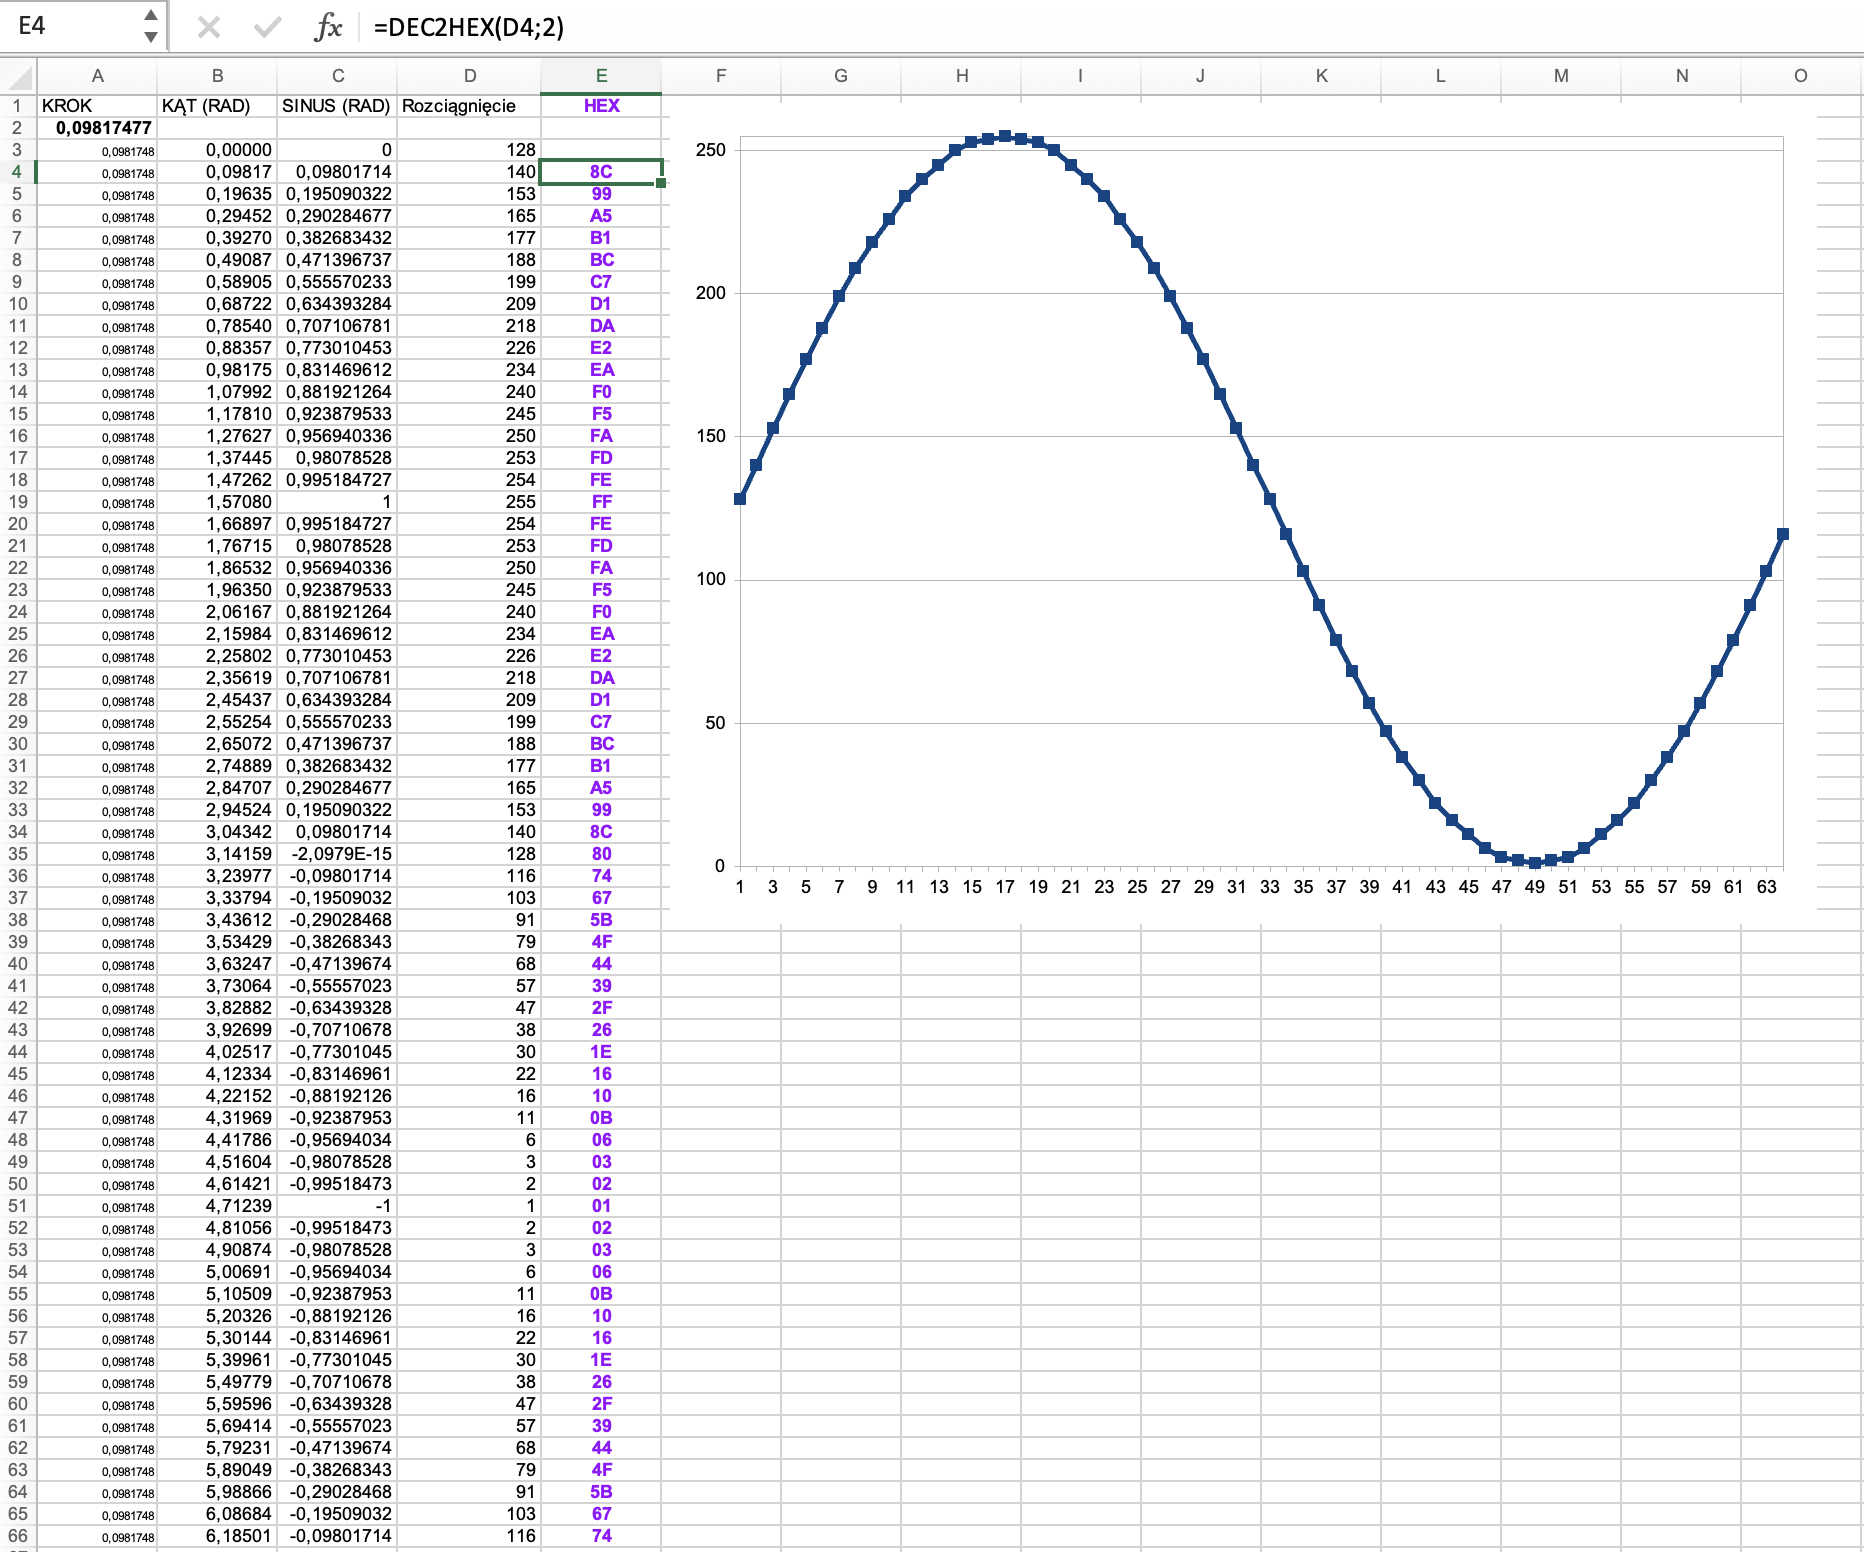
Task: Select row 19 header
Action: pos(17,502)
